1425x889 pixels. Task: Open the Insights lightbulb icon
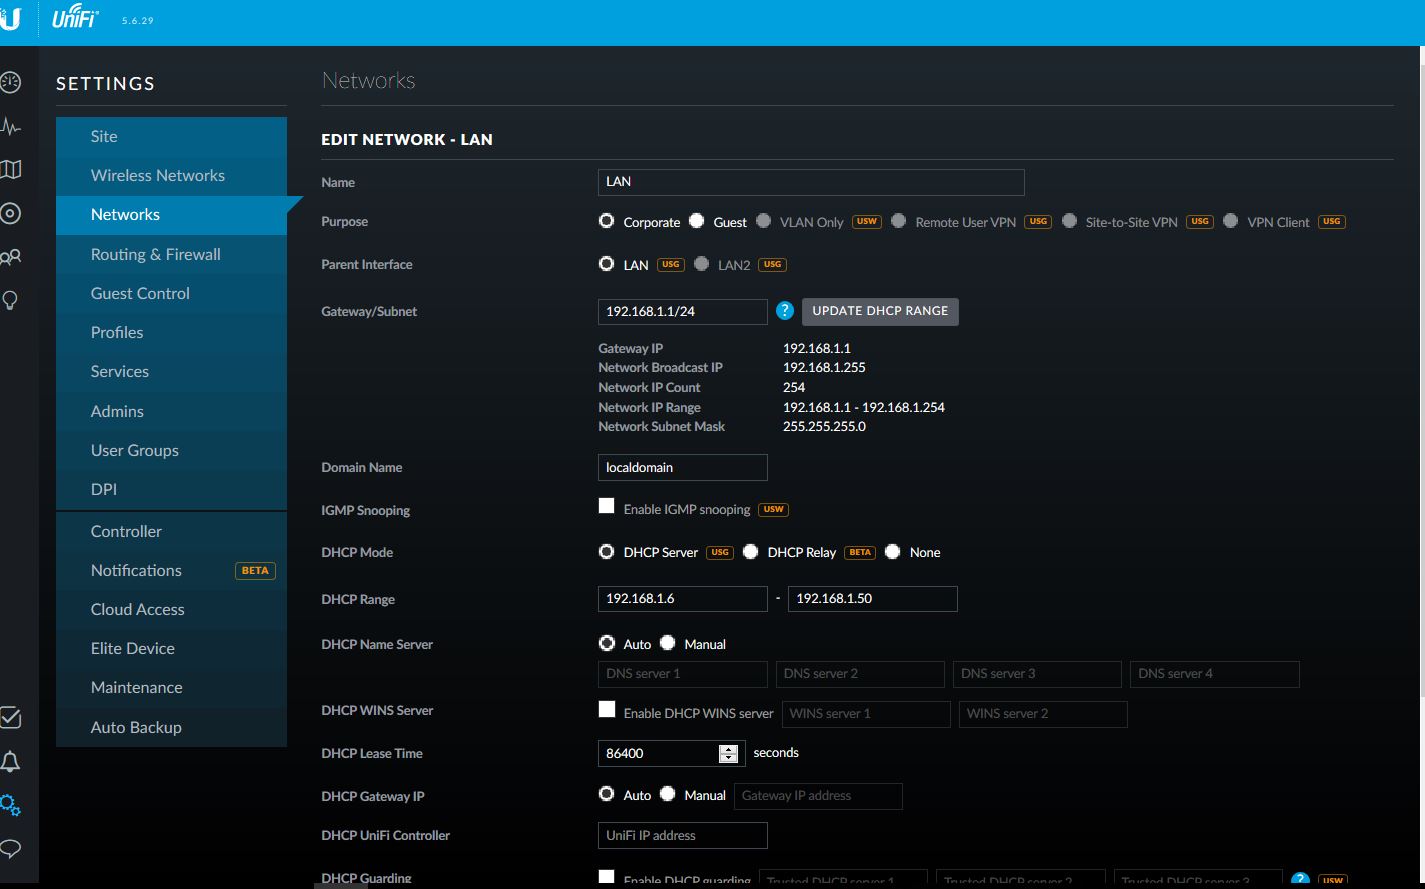(x=10, y=300)
